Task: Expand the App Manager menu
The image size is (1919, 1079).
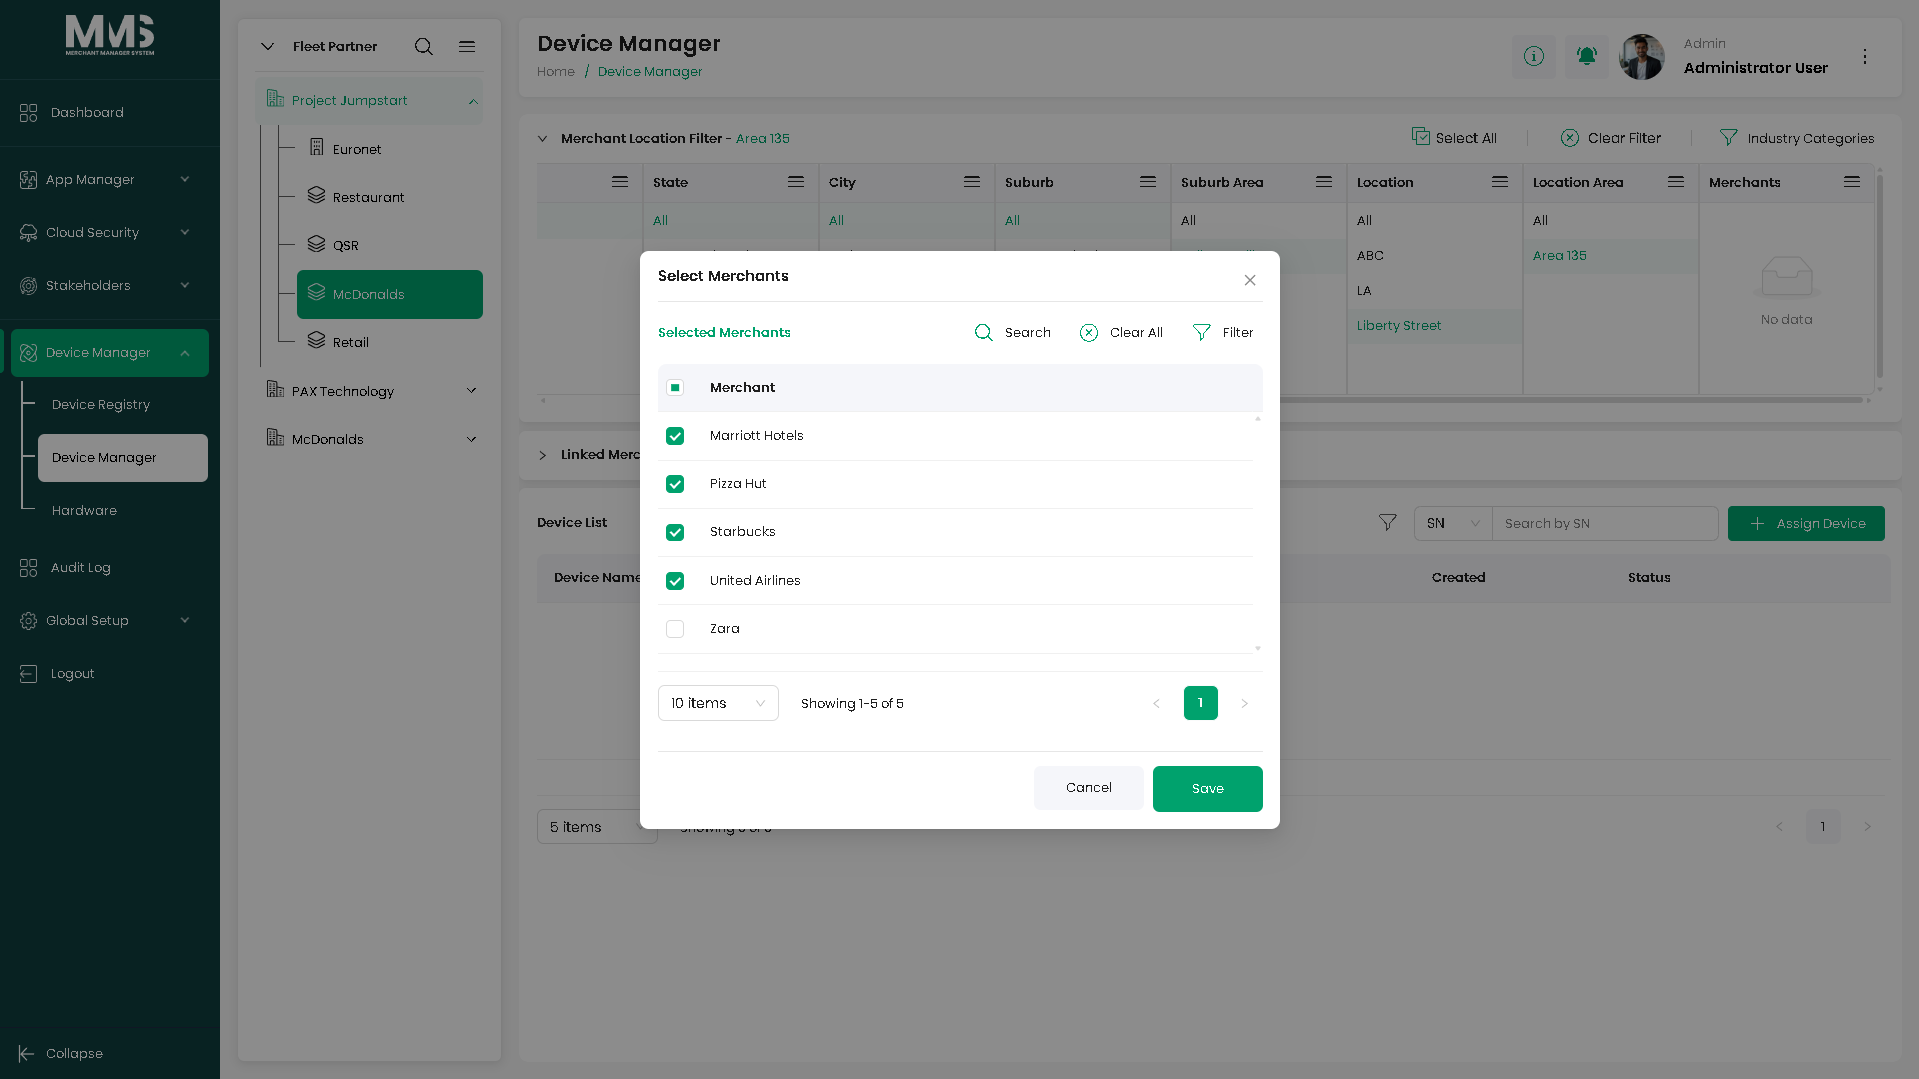Action: [185, 180]
